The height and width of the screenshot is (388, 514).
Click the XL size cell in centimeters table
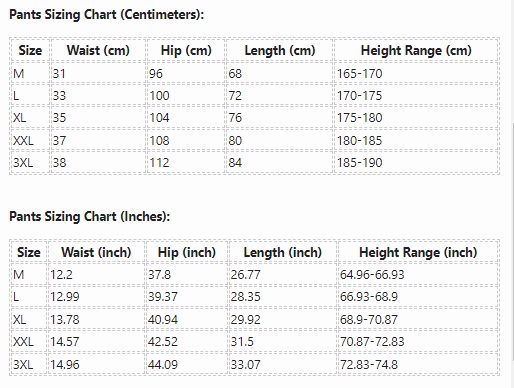point(30,118)
